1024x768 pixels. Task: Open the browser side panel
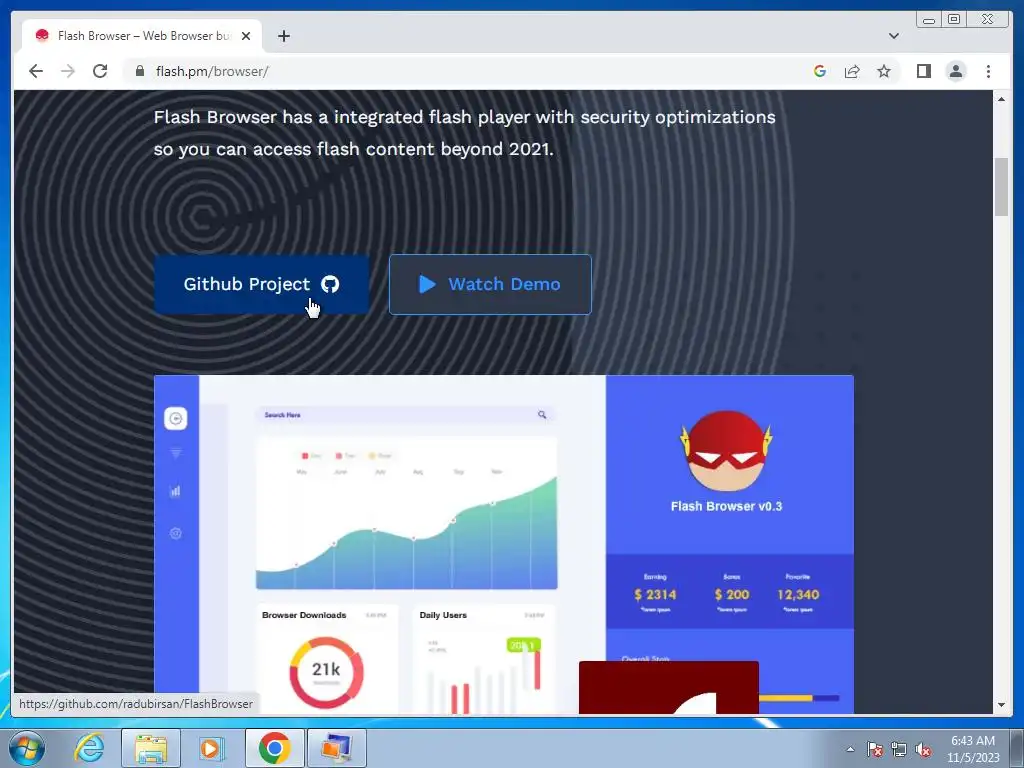[x=923, y=71]
